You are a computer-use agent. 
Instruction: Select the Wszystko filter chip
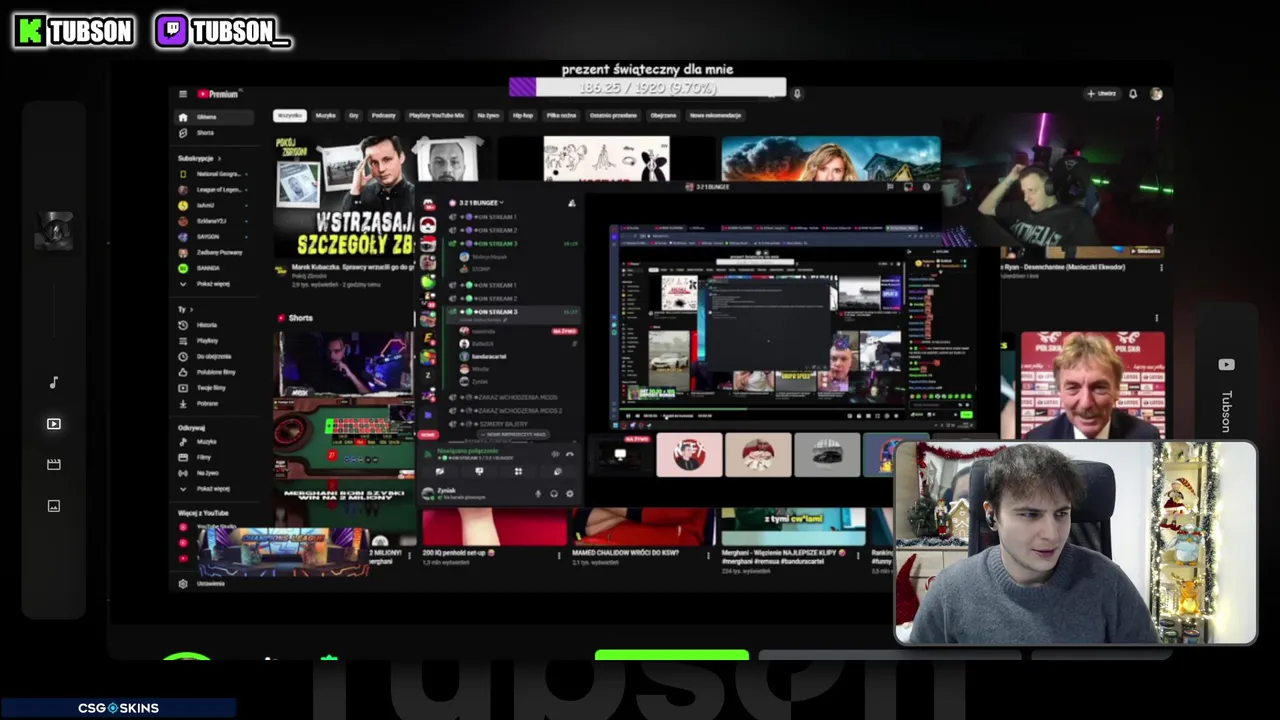pyautogui.click(x=290, y=115)
